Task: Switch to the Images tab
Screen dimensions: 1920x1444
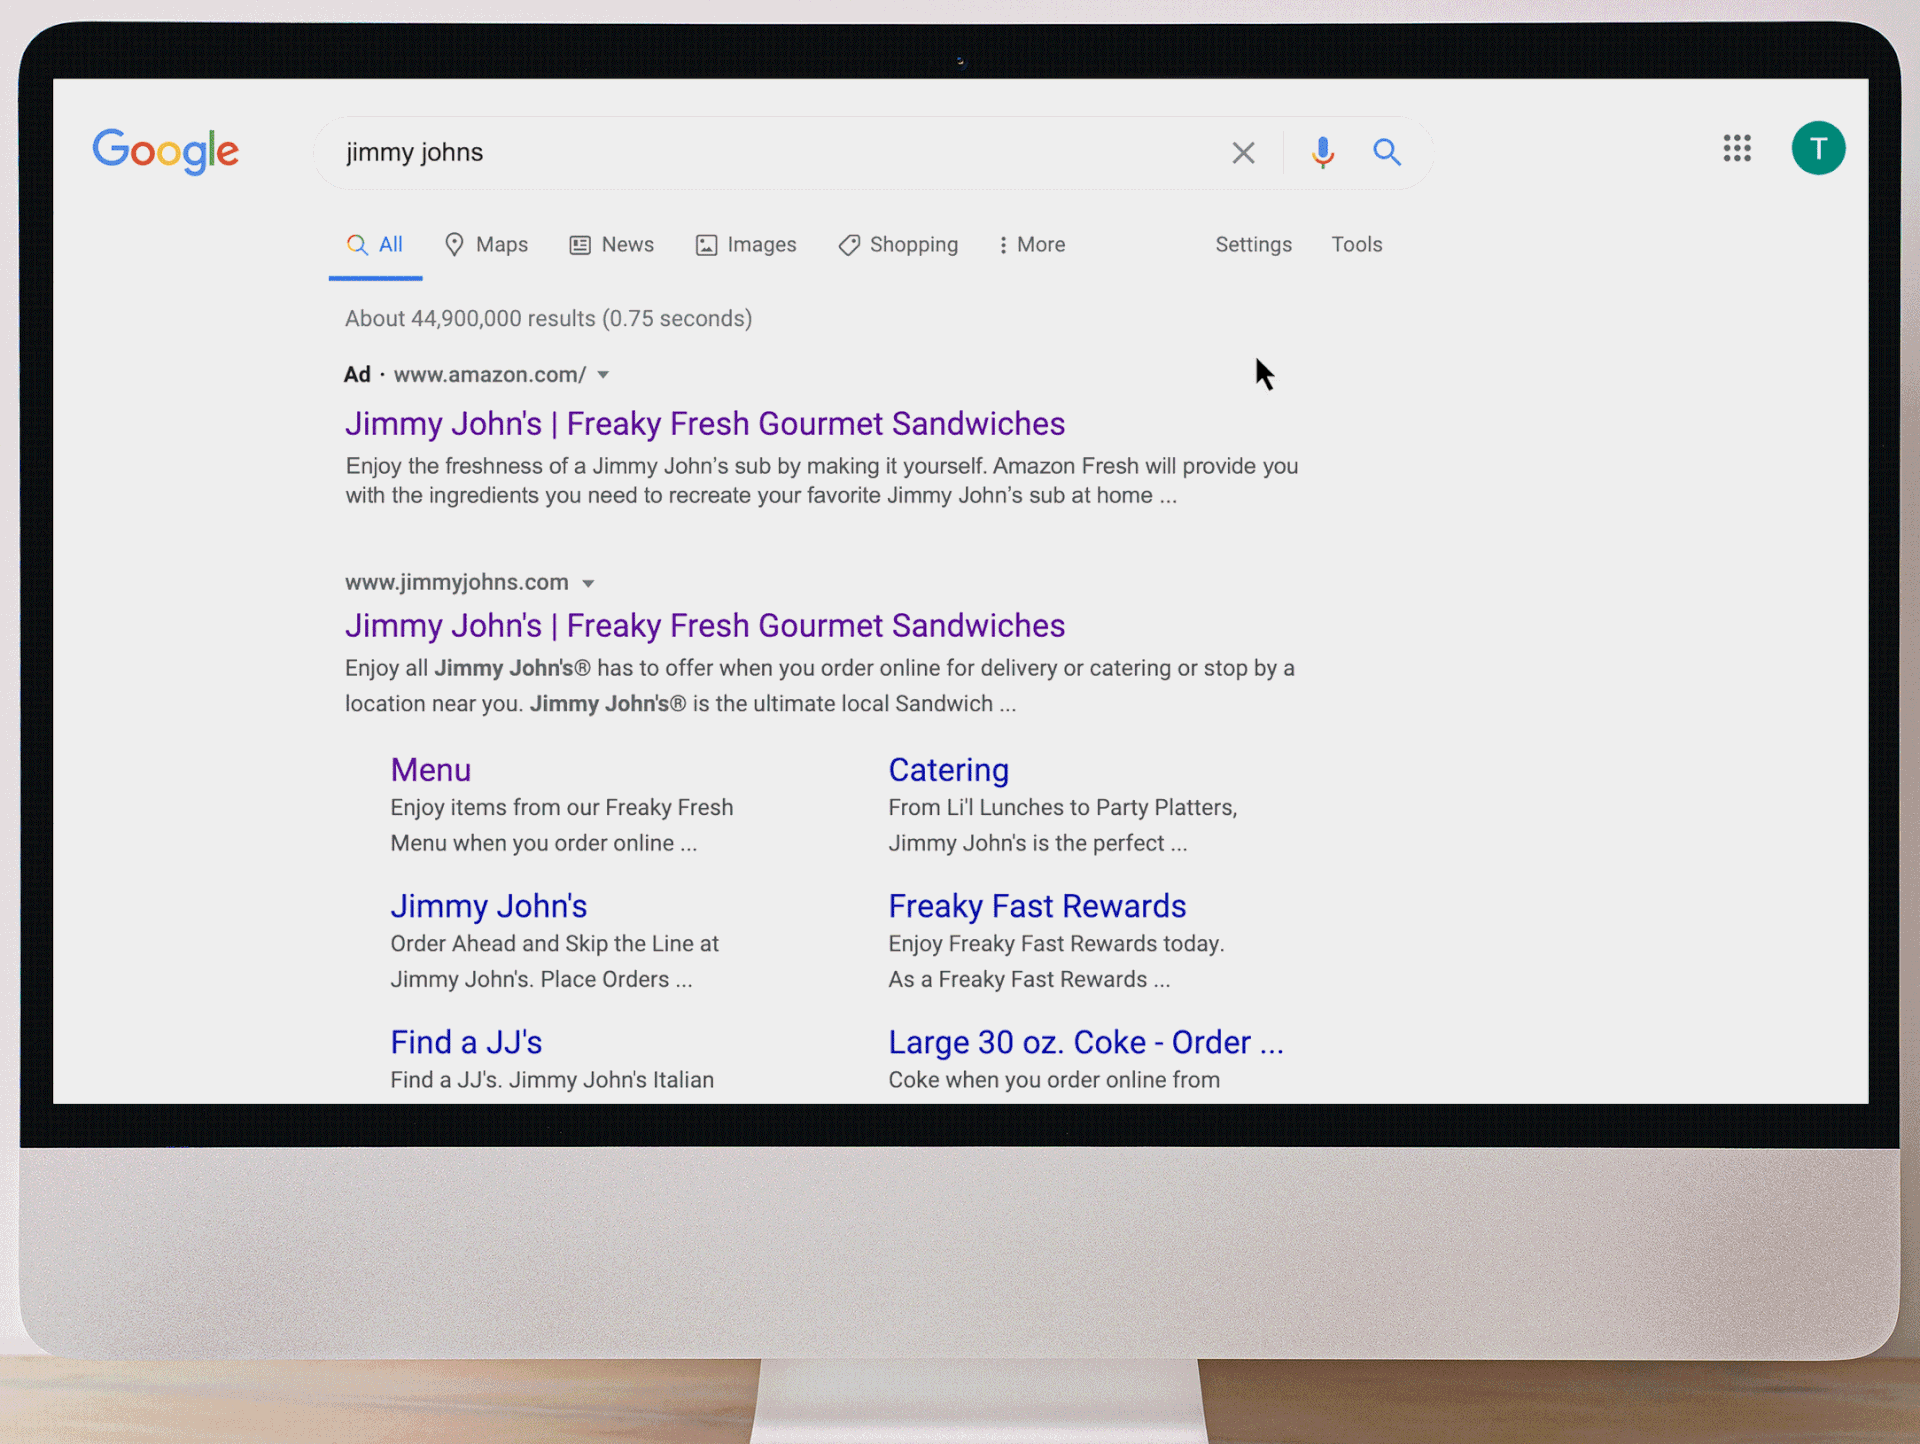Action: 746,245
